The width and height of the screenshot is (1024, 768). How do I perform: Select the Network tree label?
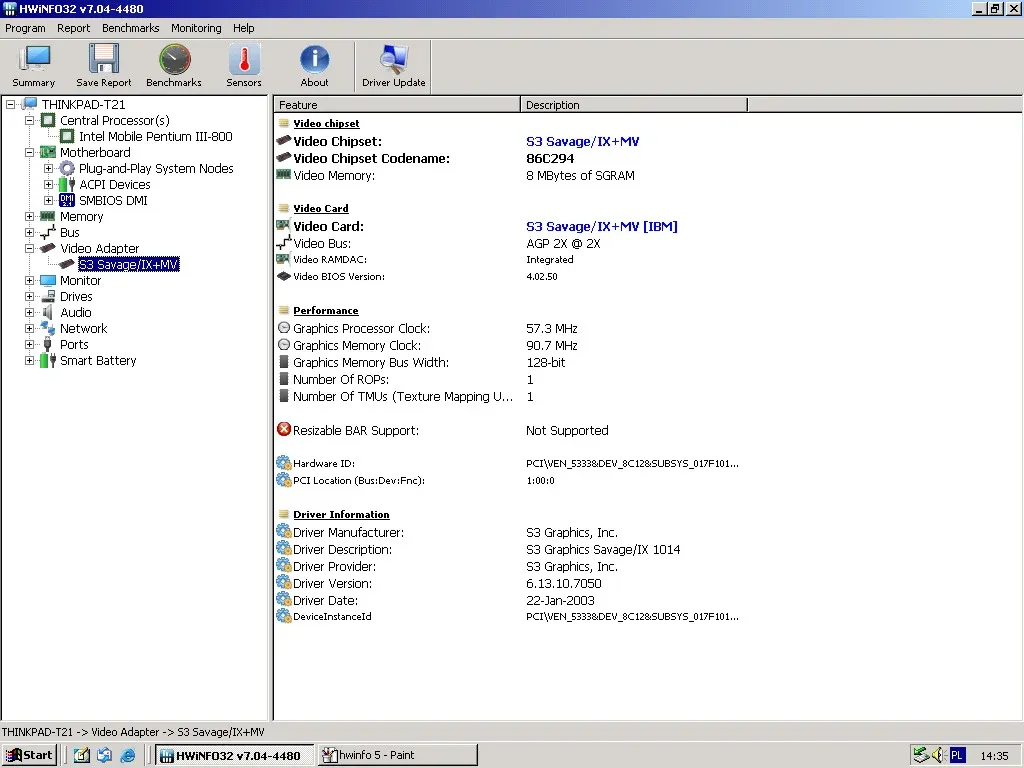84,328
